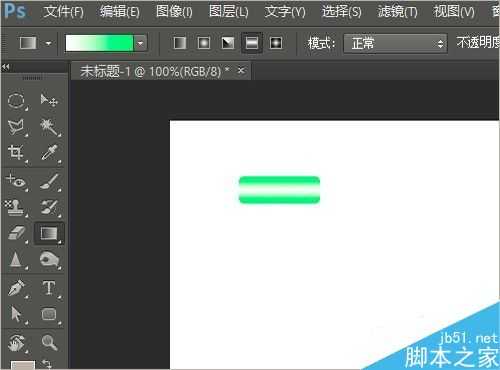Choose Radial Gradient style
This screenshot has width=500, height=370.
[204, 43]
